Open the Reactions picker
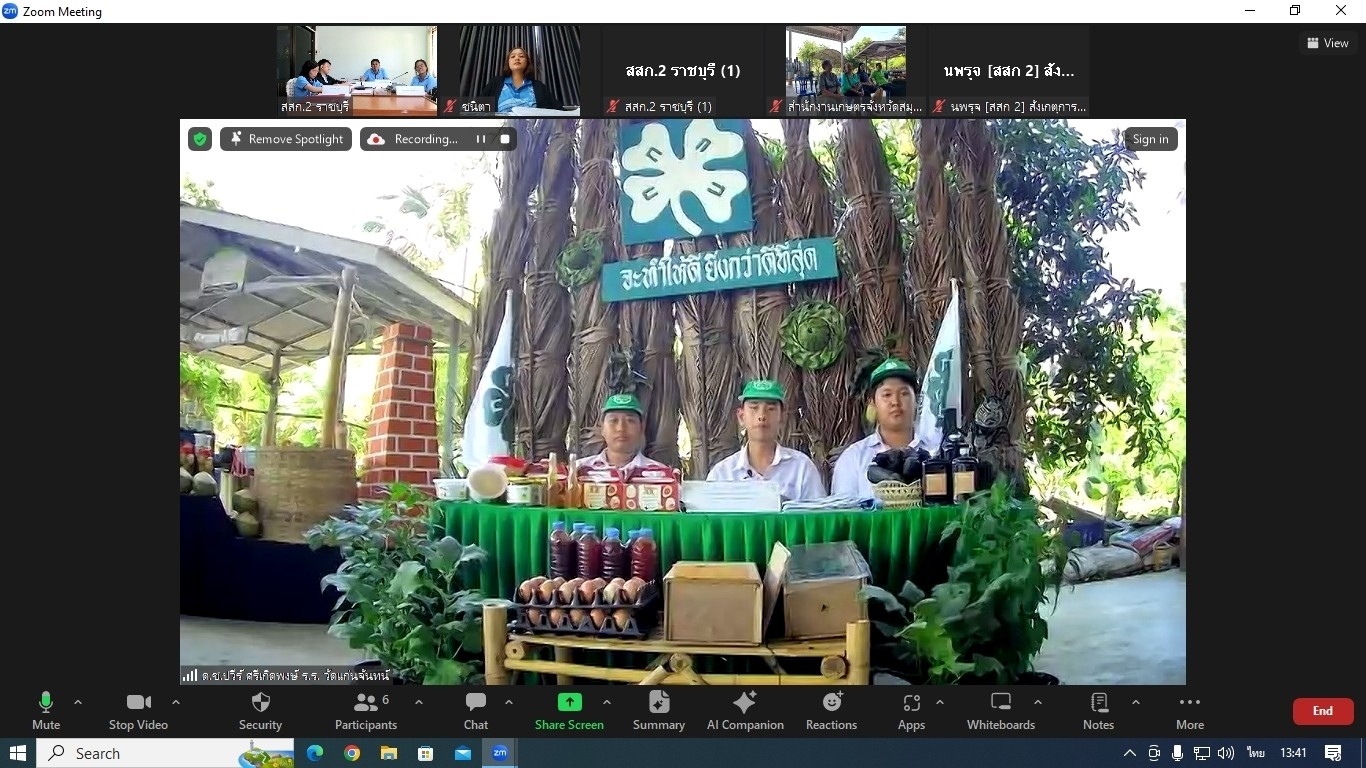The height and width of the screenshot is (768, 1366). click(x=831, y=710)
